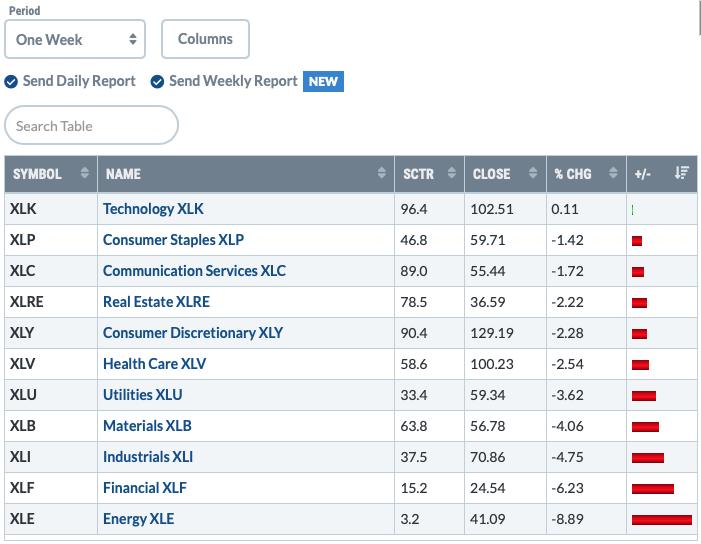Select the XLB symbol cell

tap(51, 426)
